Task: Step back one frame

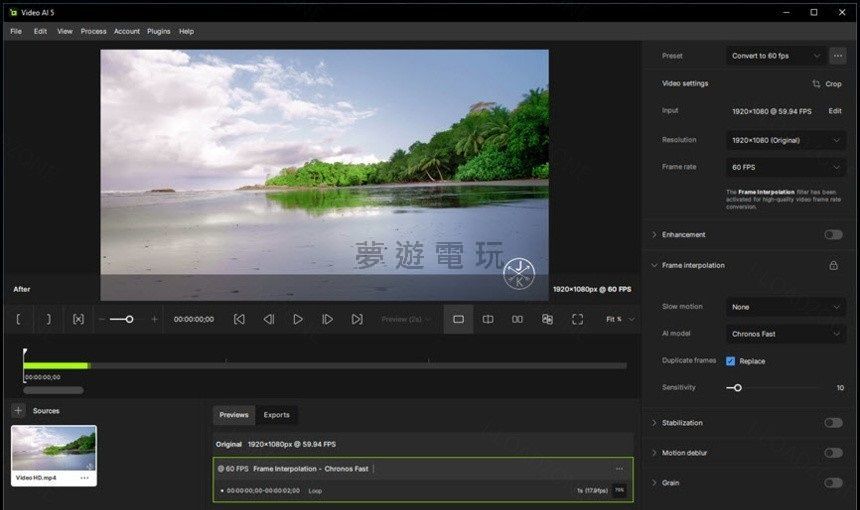Action: coord(268,319)
